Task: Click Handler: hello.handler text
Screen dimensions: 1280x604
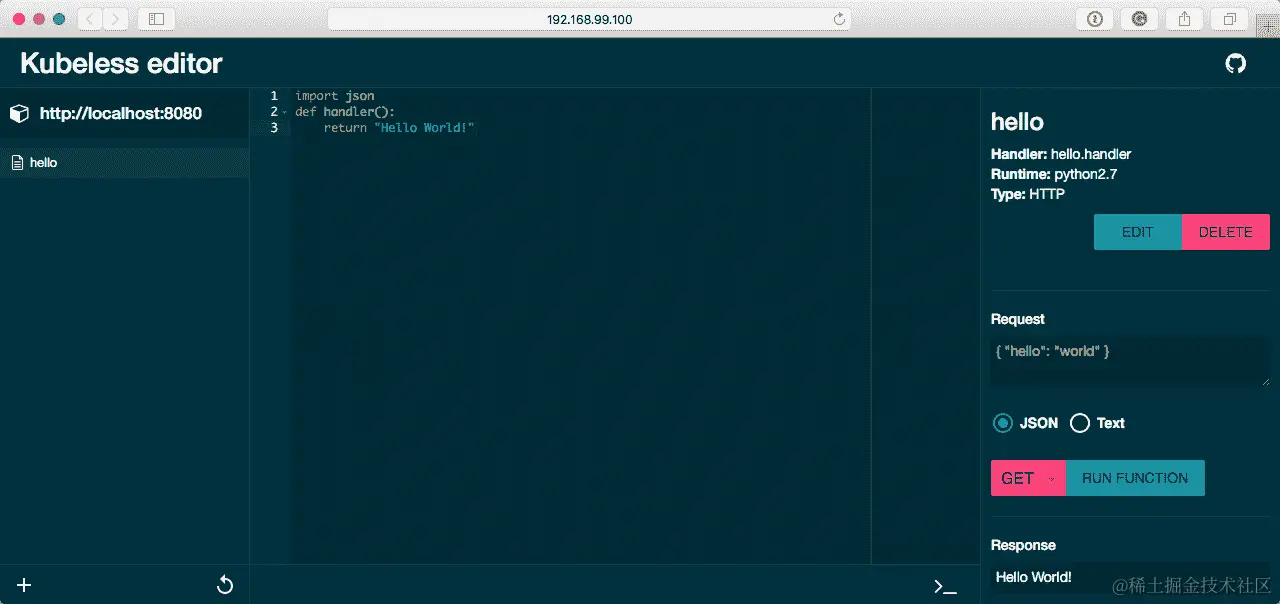Action: [1061, 154]
